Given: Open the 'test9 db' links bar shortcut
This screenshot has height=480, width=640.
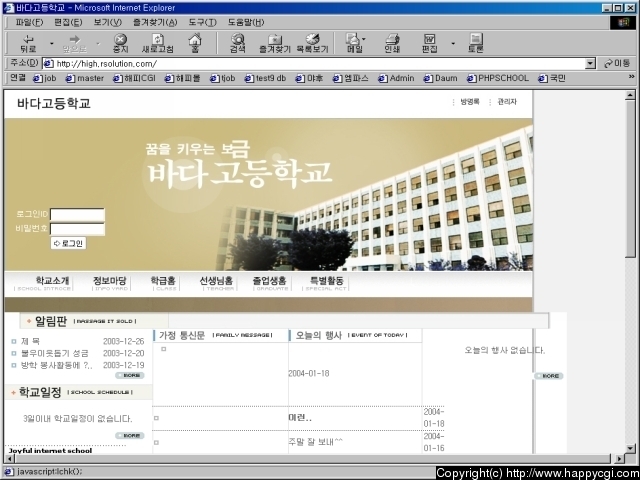Looking at the screenshot, I should [x=265, y=78].
